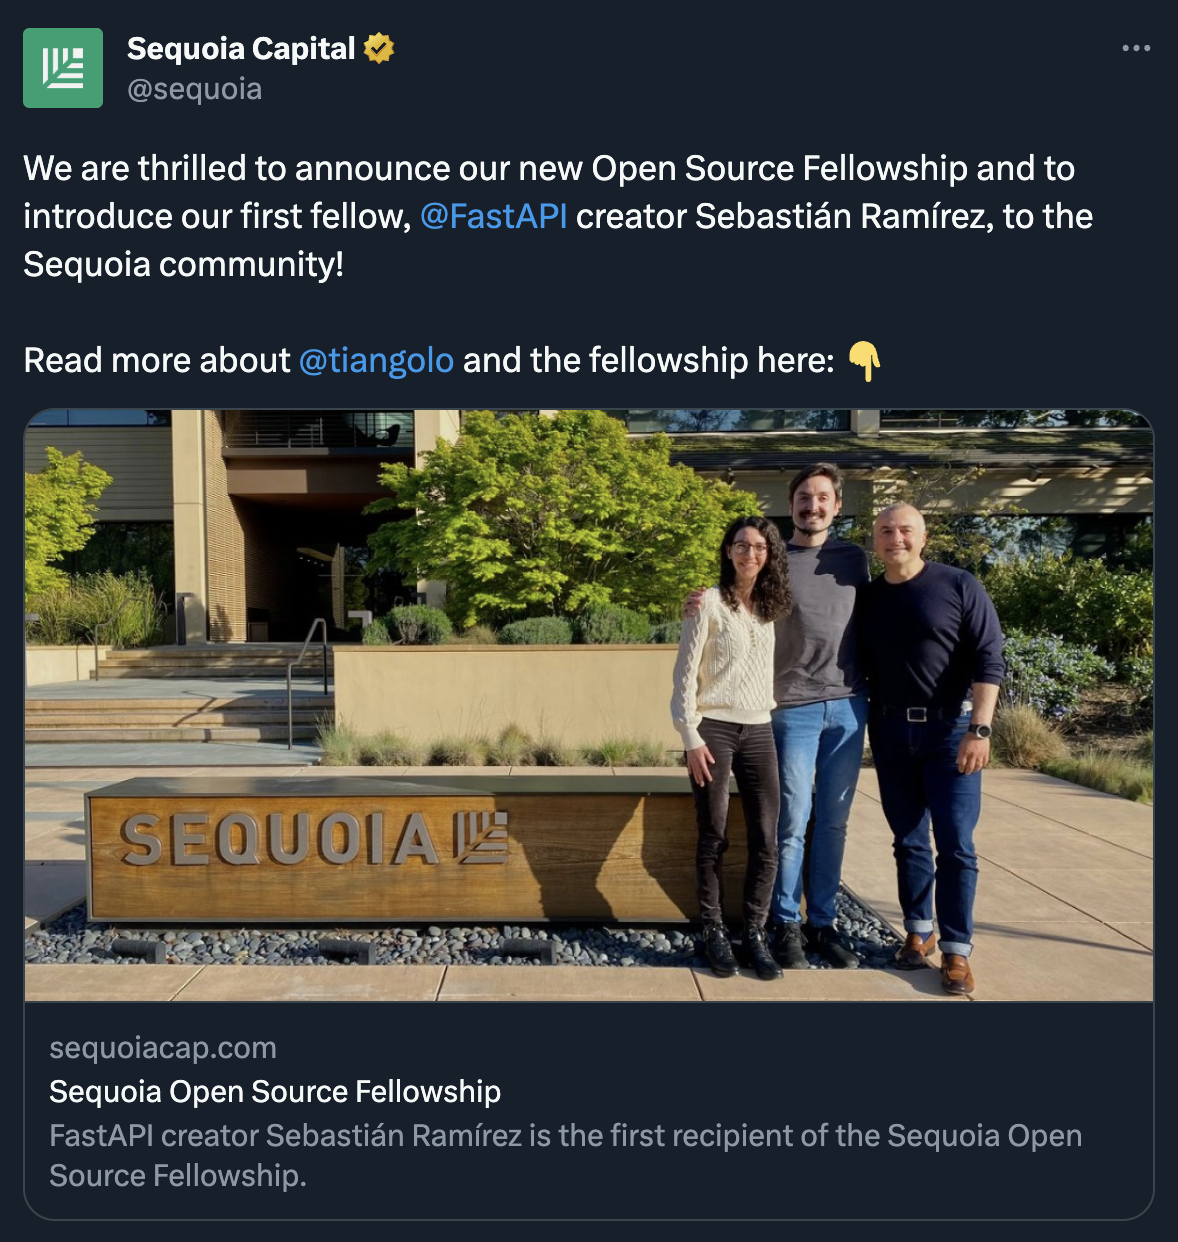Open the Sequoia Open Source Fellowship card title
This screenshot has height=1242, width=1178.
click(275, 1091)
